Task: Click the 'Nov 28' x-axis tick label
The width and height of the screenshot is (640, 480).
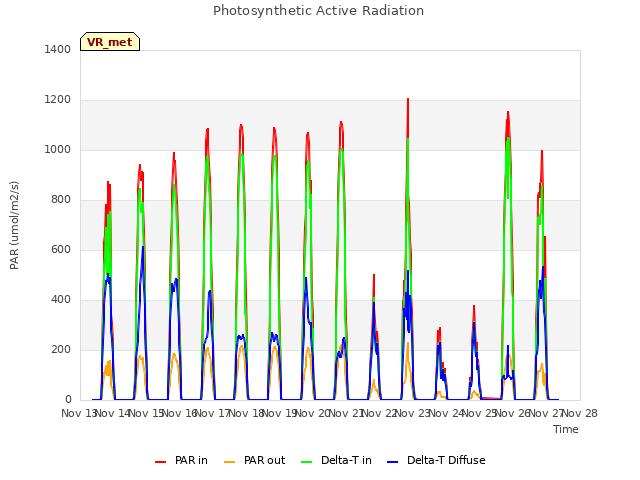Action: tap(580, 413)
